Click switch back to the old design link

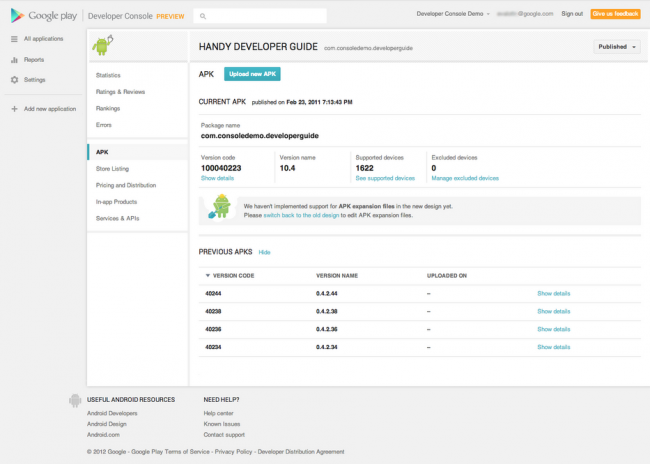click(x=301, y=216)
